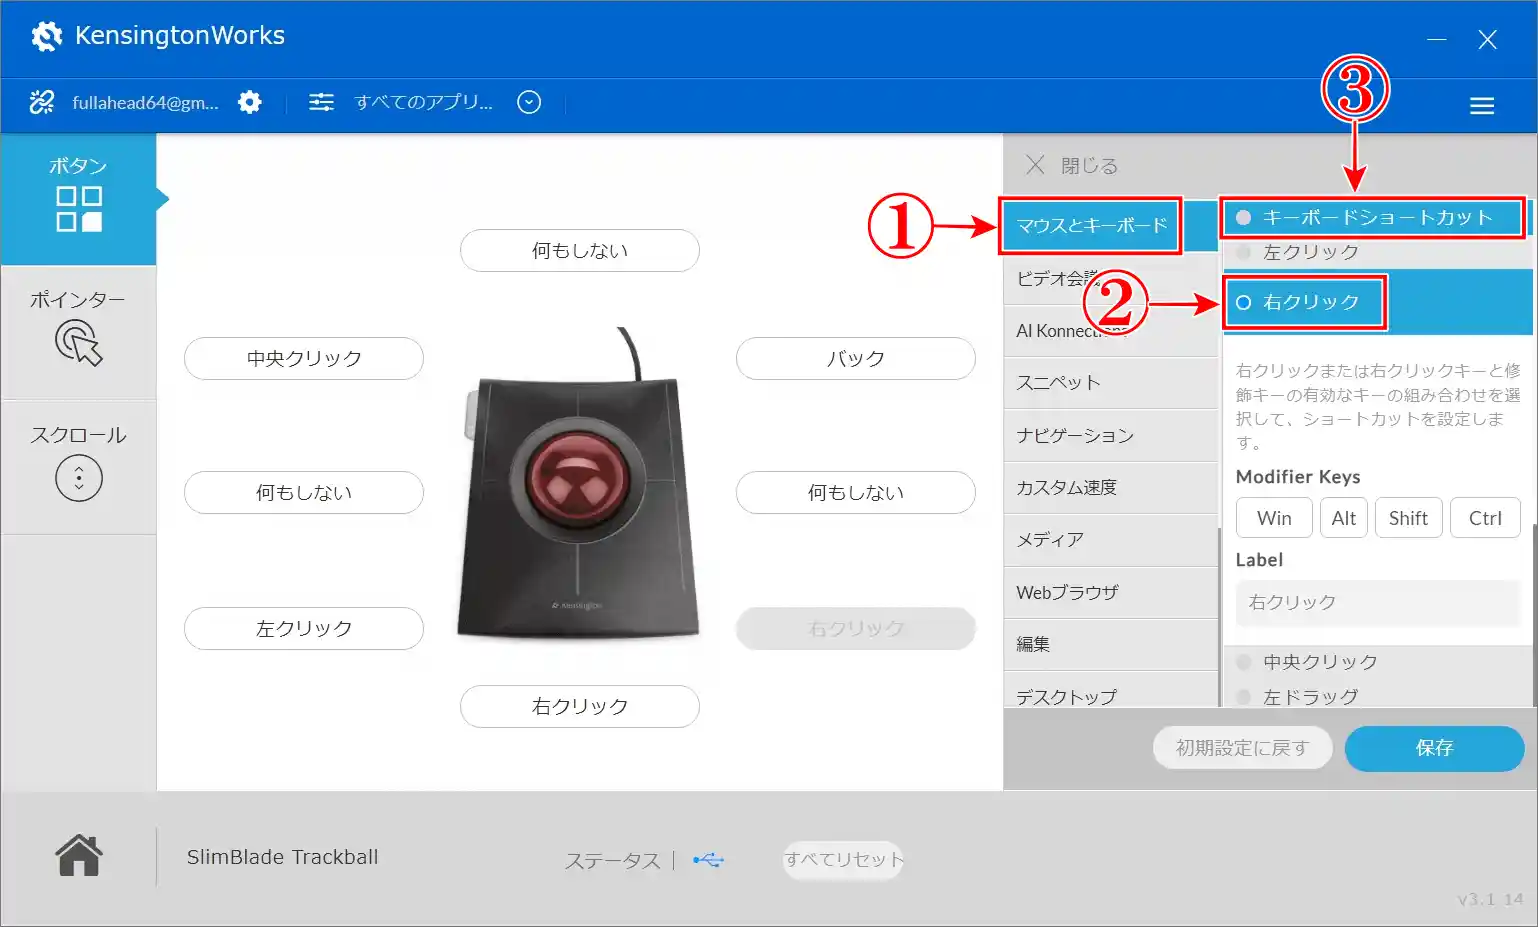Viewport: 1538px width, 927px height.
Task: Open the スクロール settings tab
Action: click(x=78, y=467)
